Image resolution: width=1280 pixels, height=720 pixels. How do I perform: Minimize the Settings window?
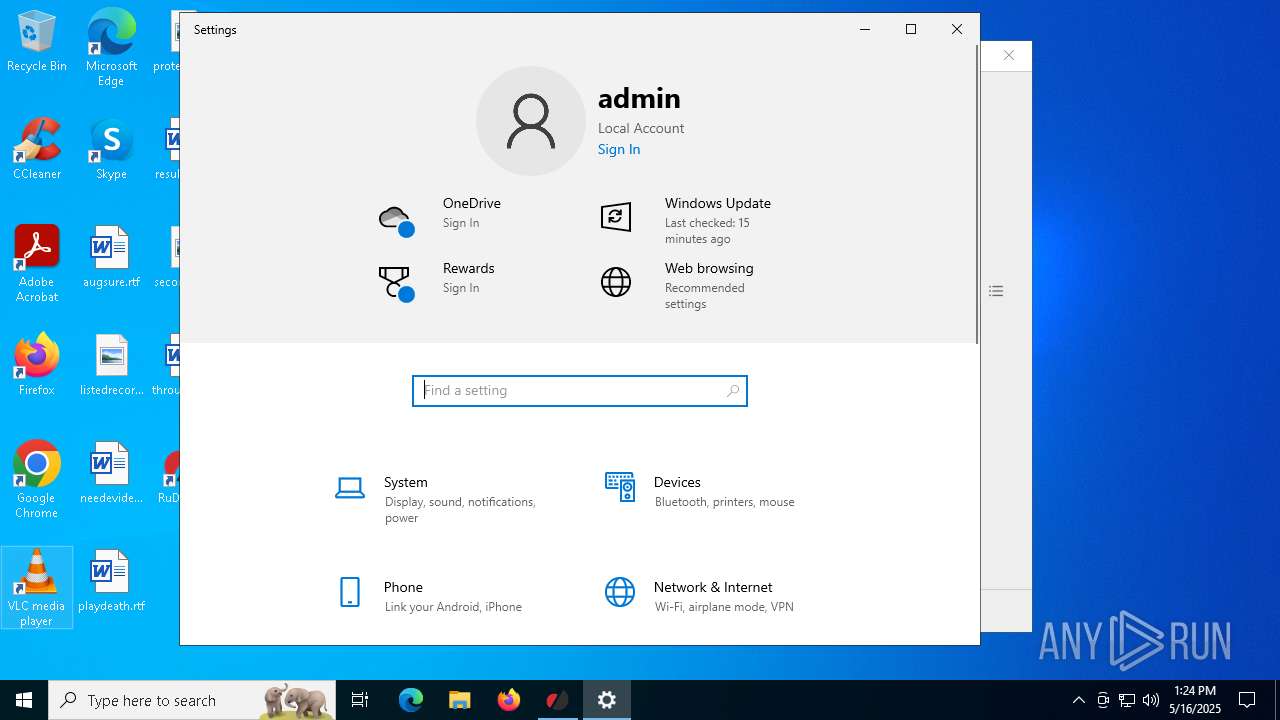(x=865, y=30)
